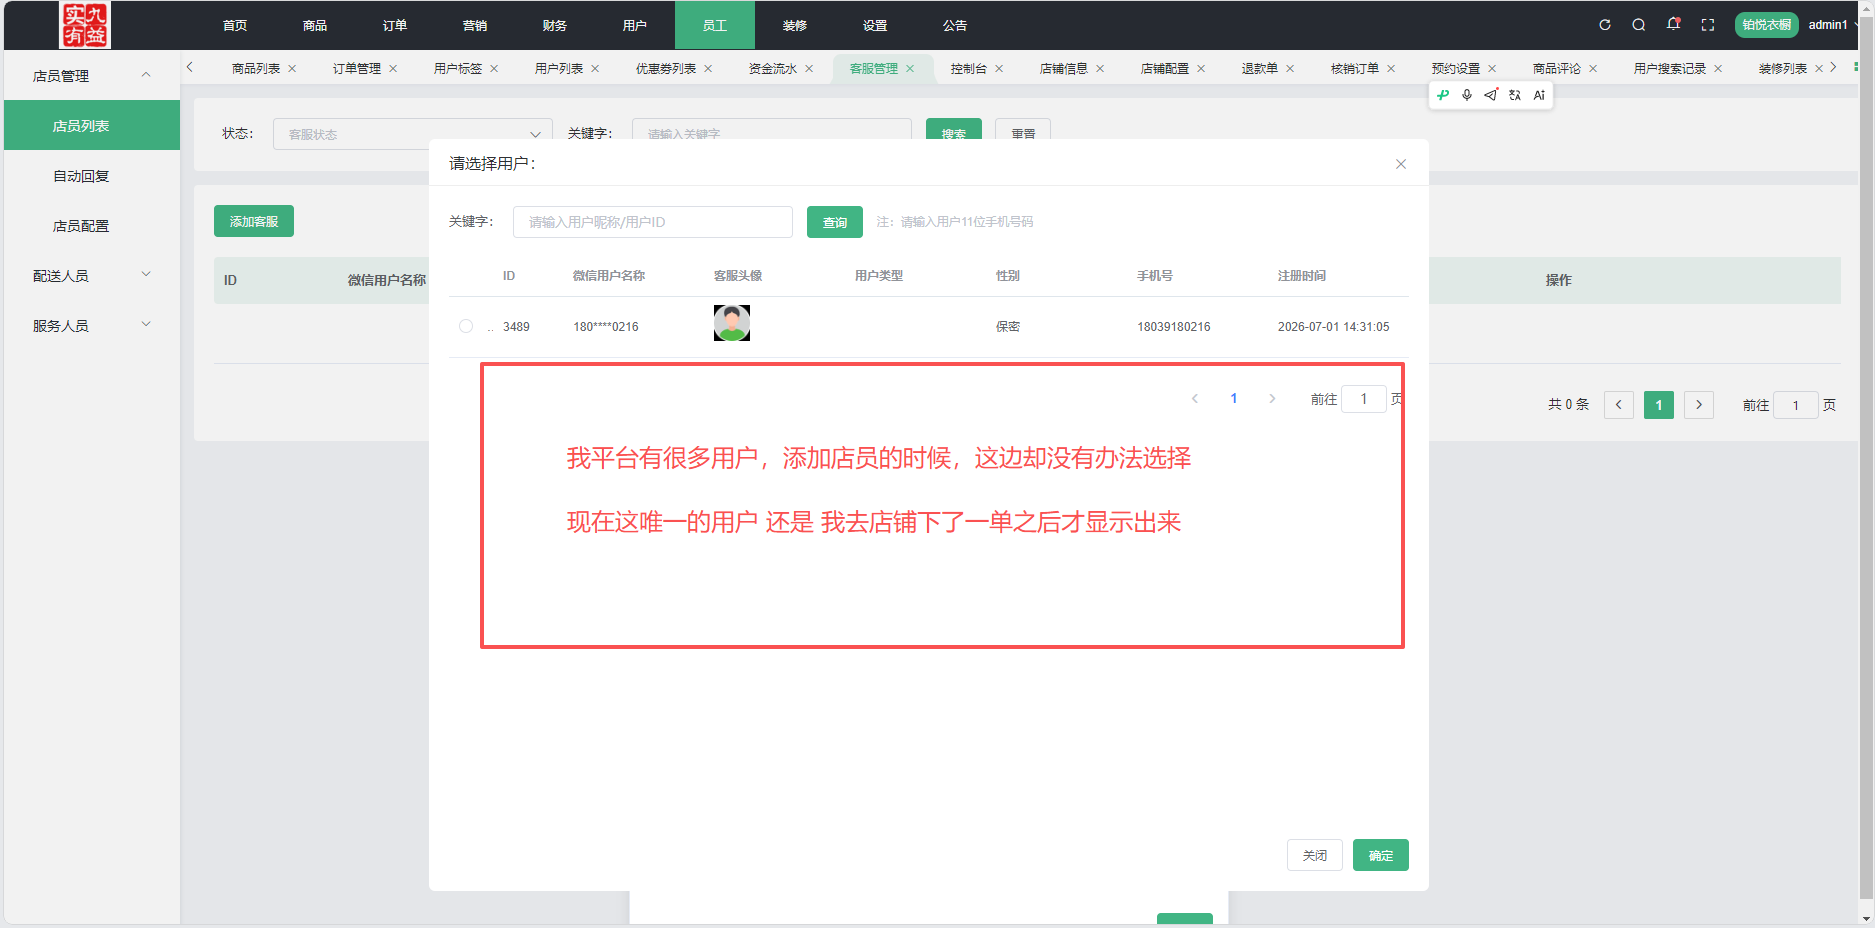Screen dimensions: 1875x928
Task: Collapse the 店员管理 sidebar section
Action: (92, 75)
